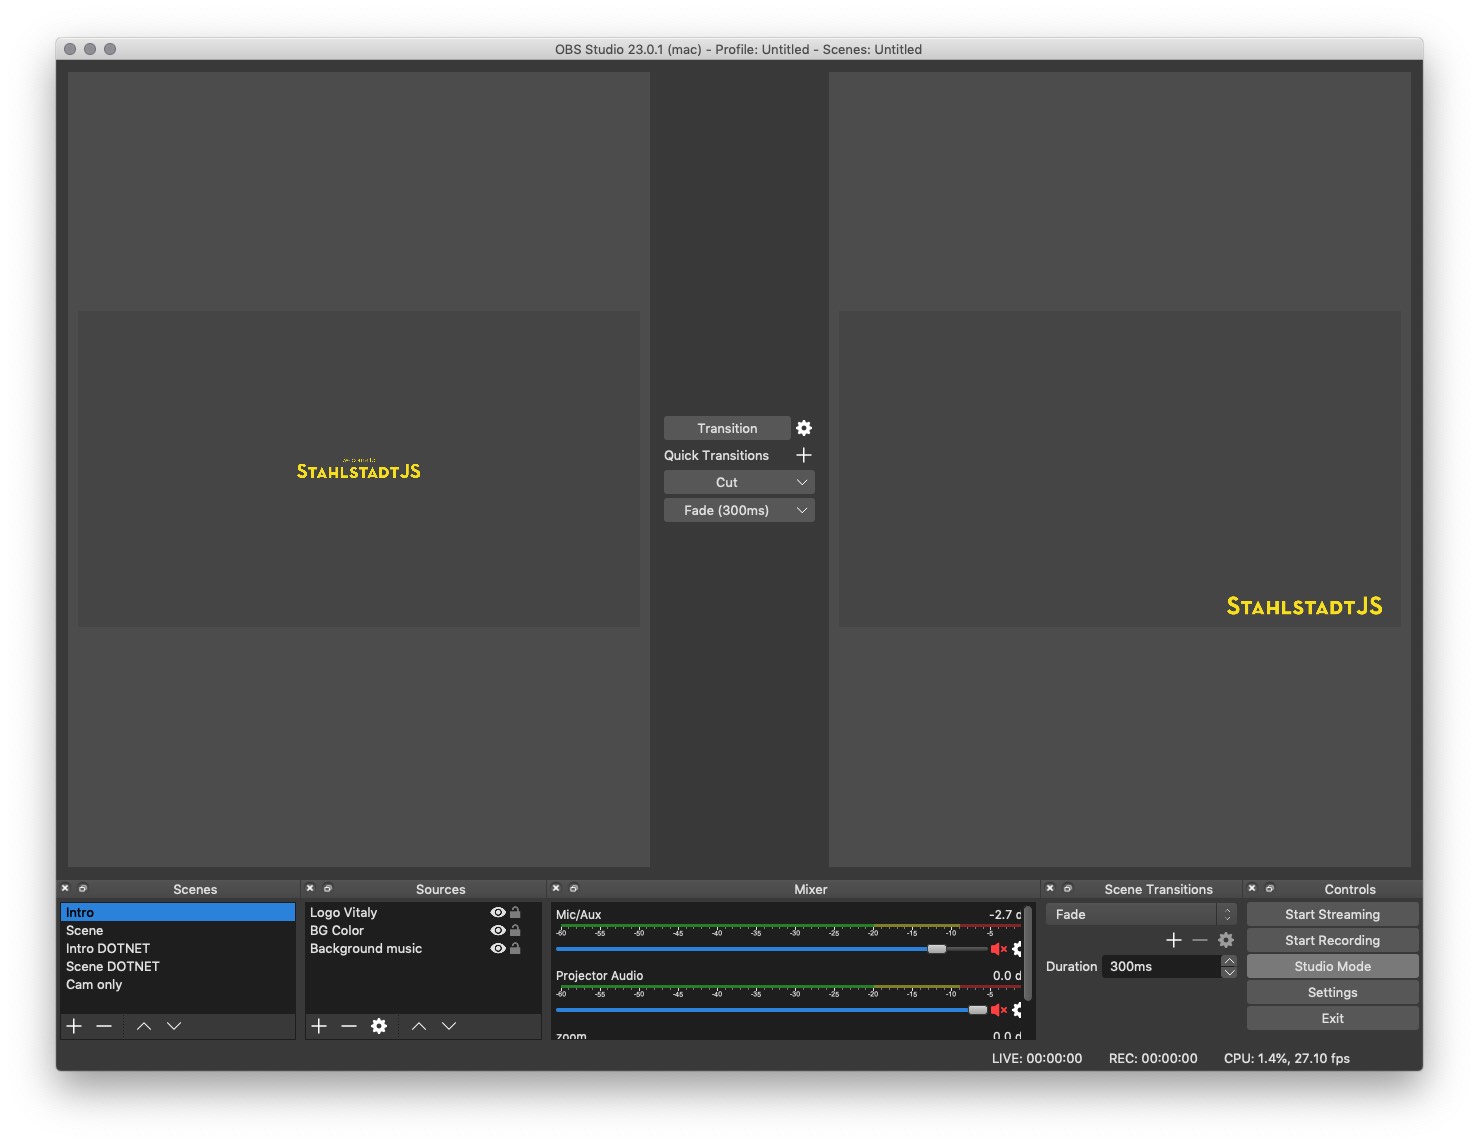Toggle Studio Mode off
This screenshot has width=1479, height=1145.
point(1332,966)
